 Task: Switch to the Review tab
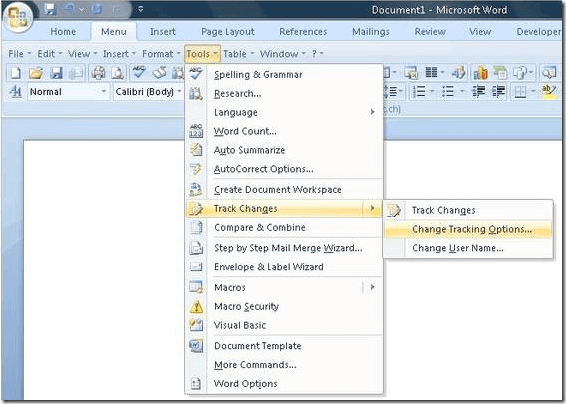click(430, 32)
